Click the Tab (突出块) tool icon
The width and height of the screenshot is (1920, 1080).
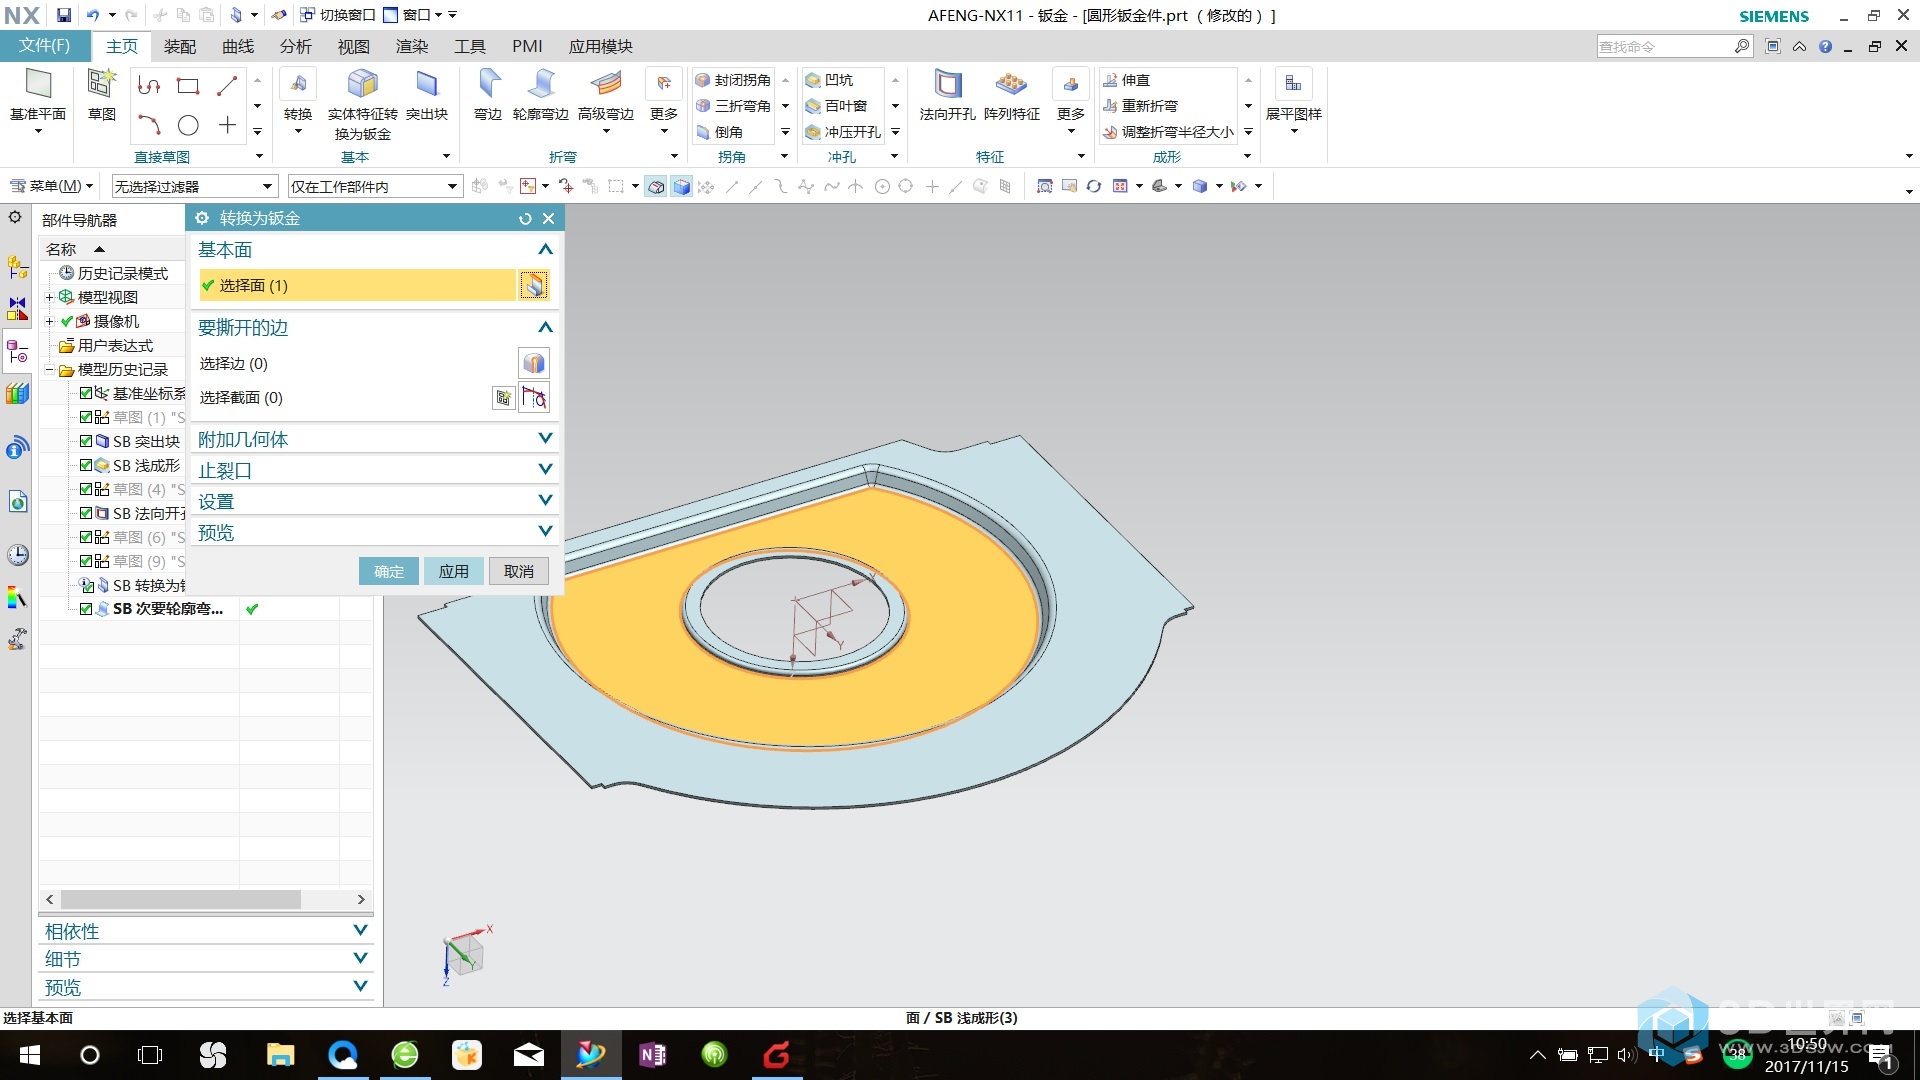[427, 85]
